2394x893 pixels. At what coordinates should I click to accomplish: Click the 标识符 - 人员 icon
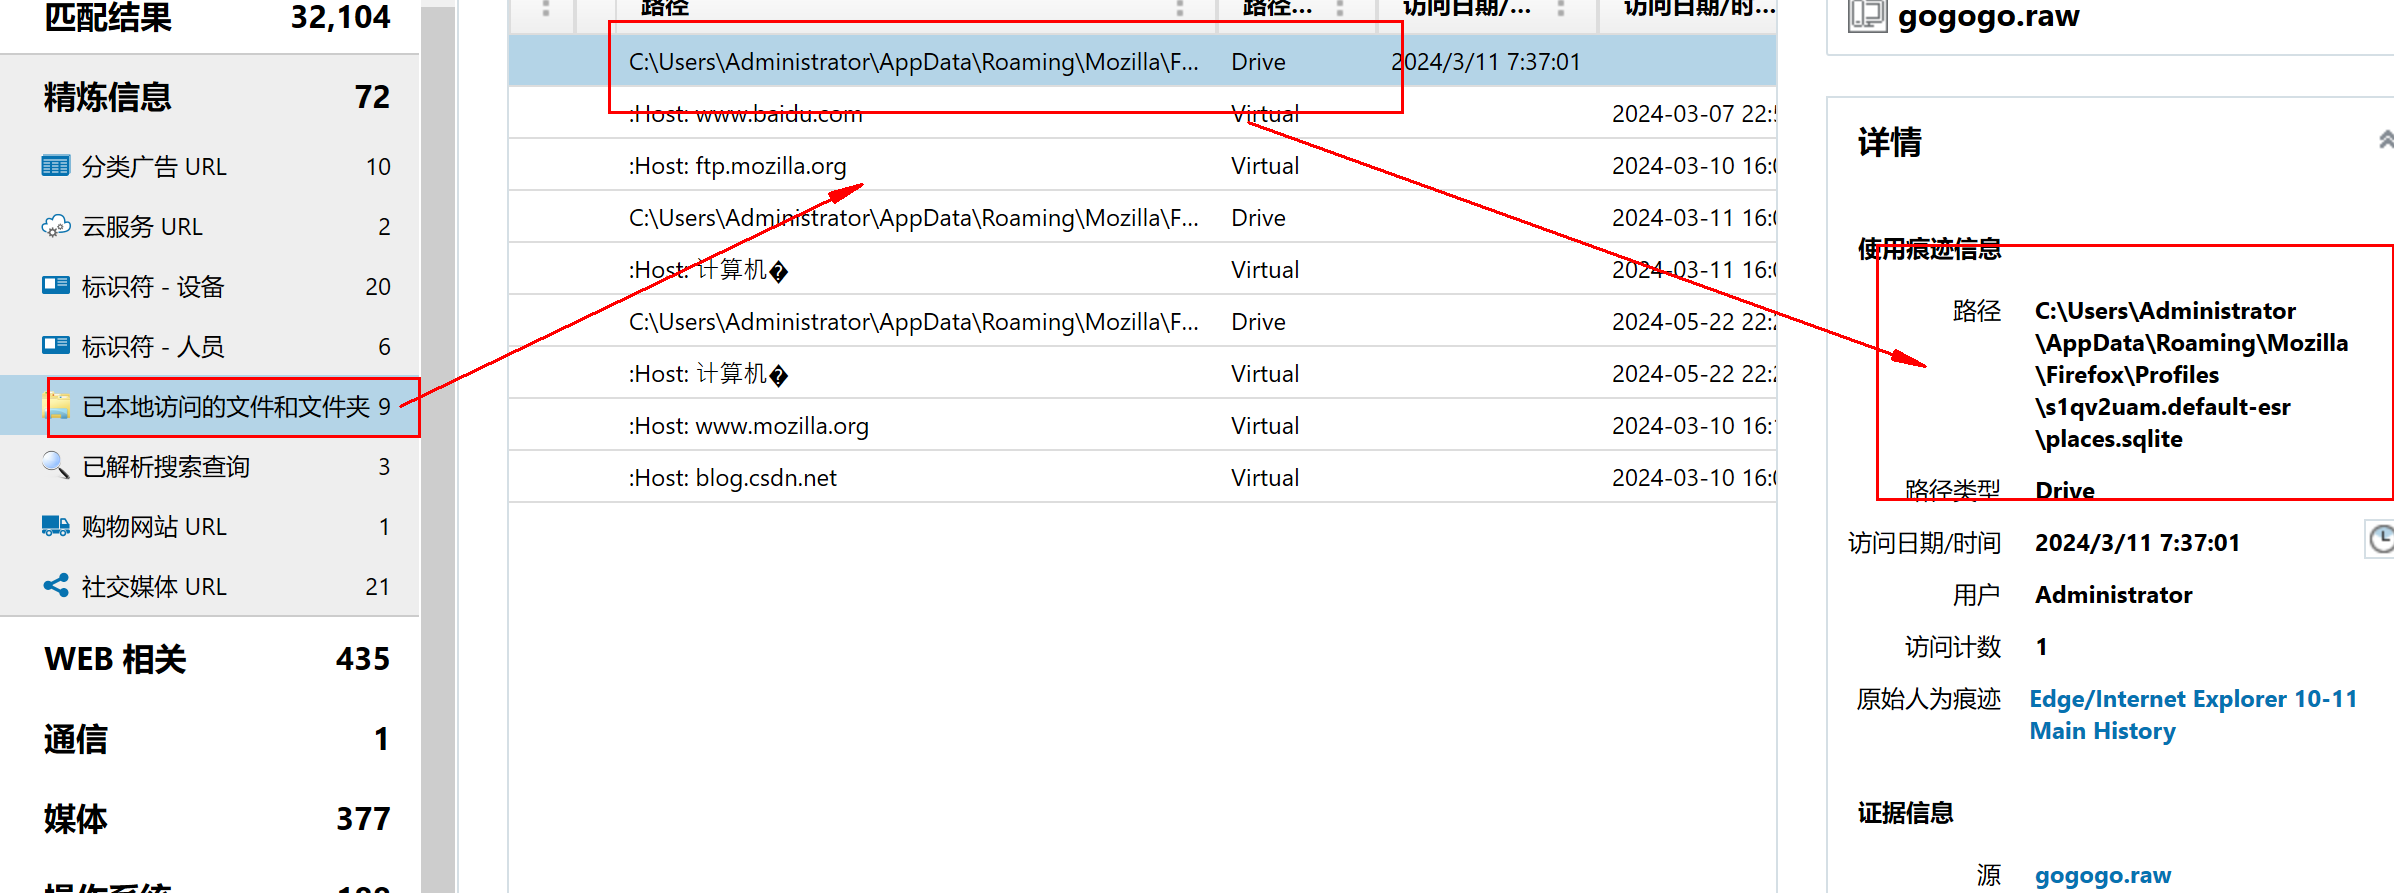coord(55,346)
